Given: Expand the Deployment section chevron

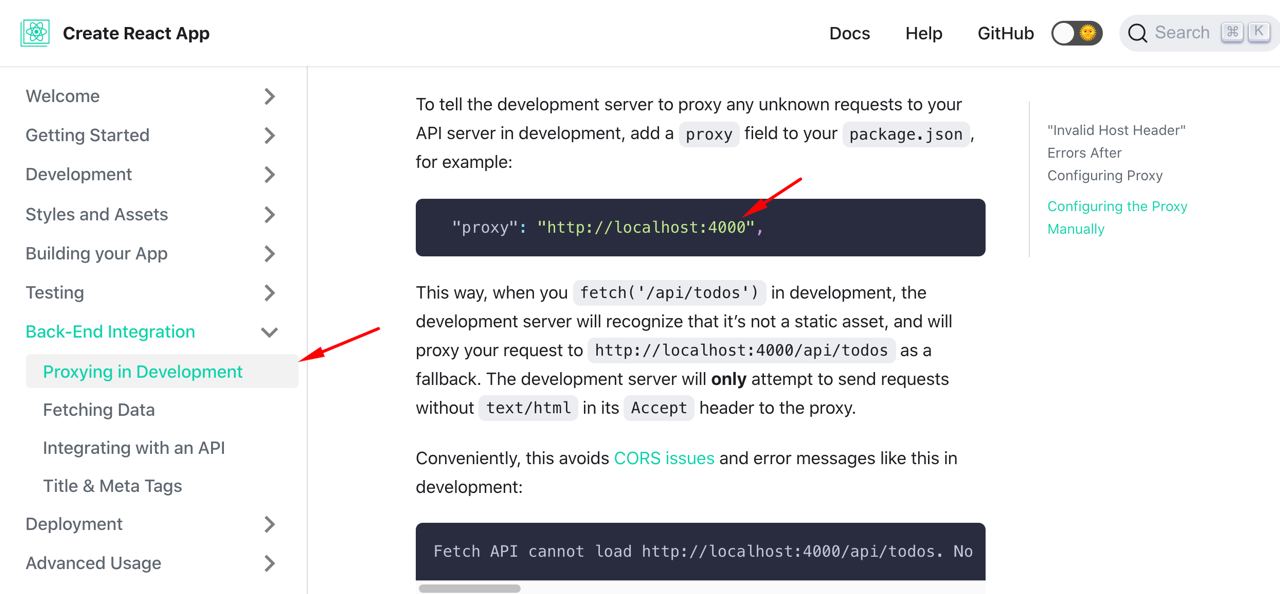Looking at the screenshot, I should (x=269, y=524).
